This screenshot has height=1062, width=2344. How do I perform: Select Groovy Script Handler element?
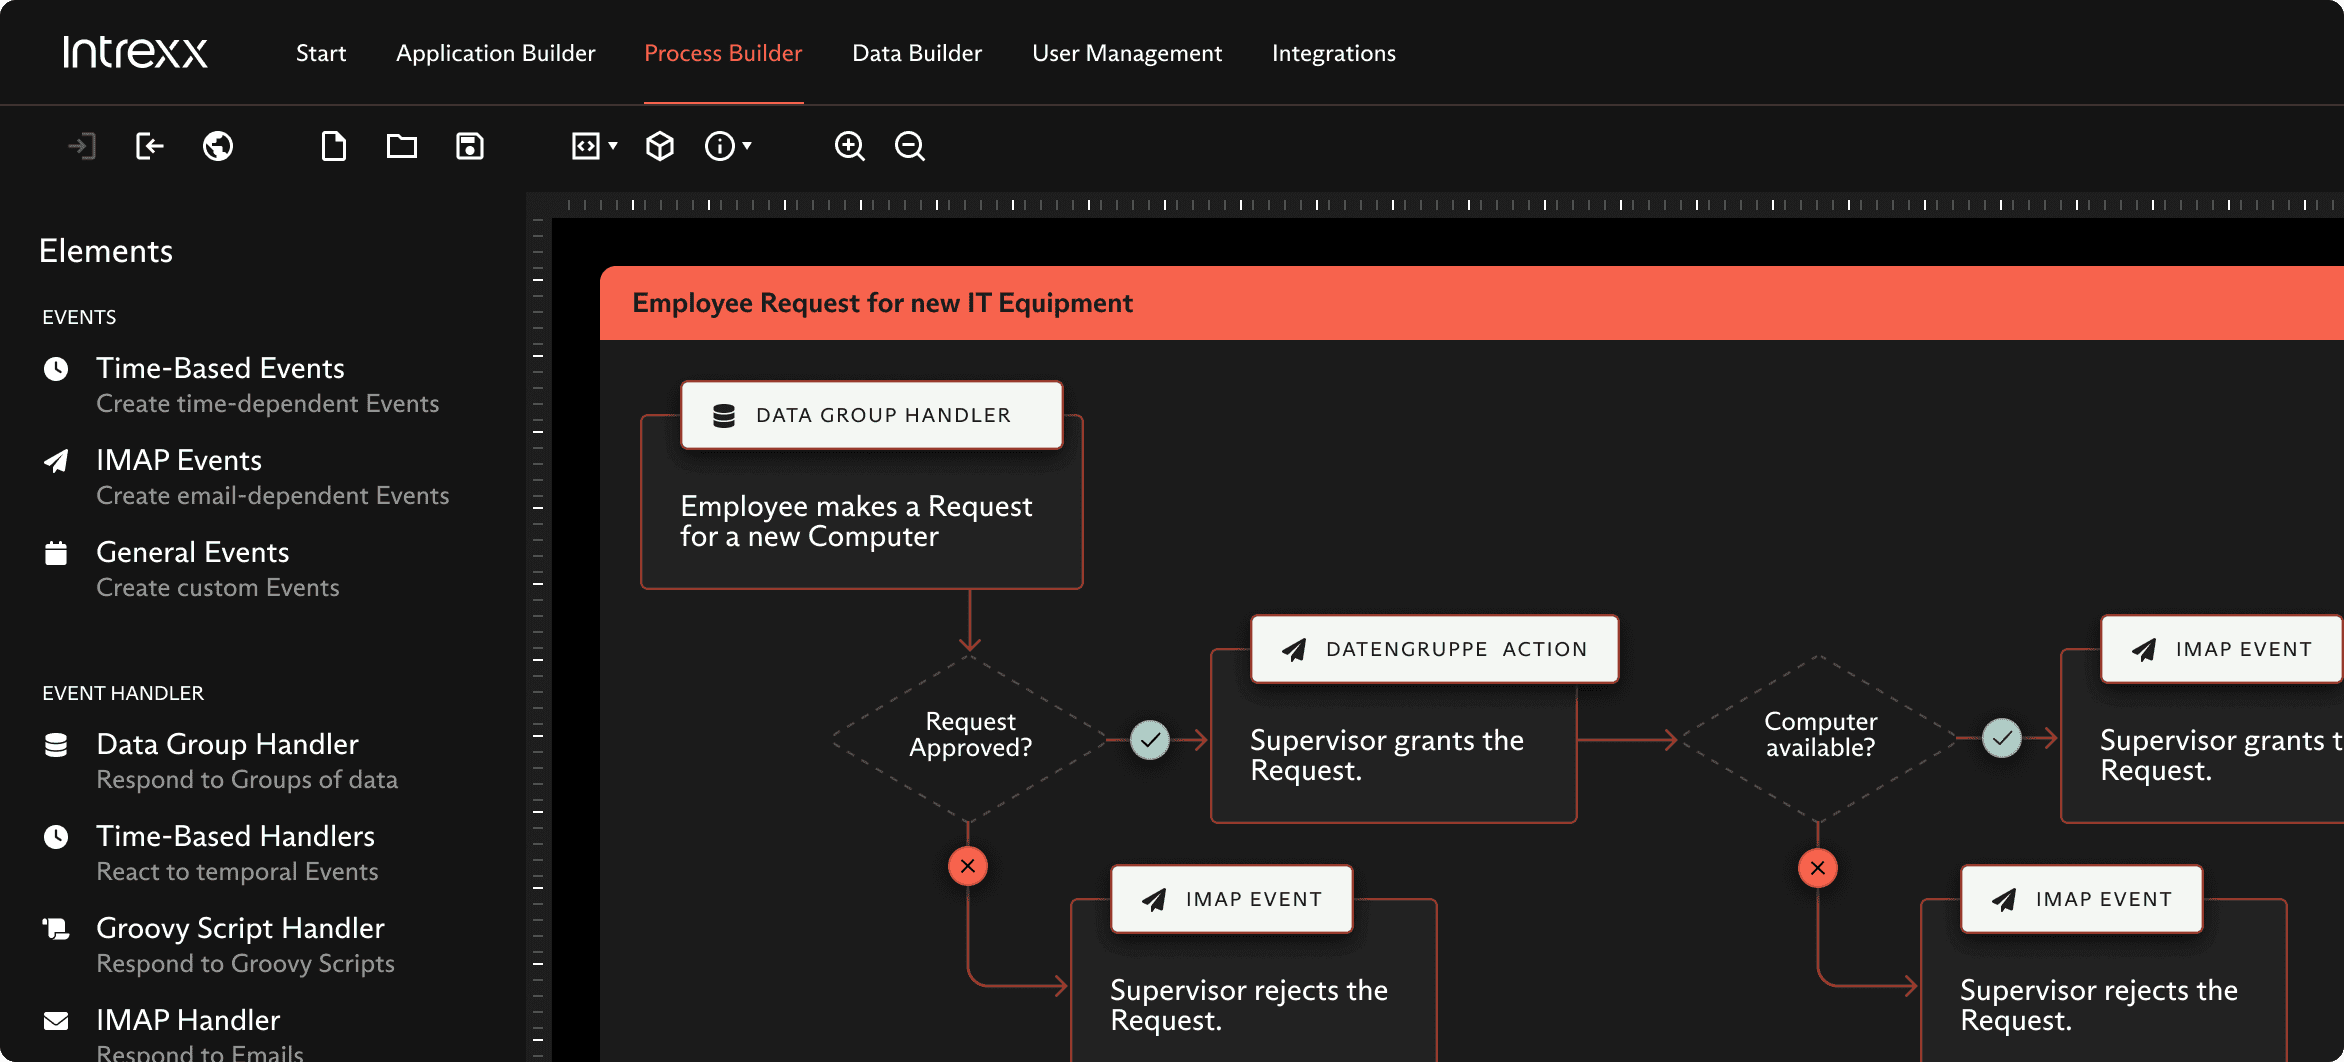pyautogui.click(x=240, y=928)
